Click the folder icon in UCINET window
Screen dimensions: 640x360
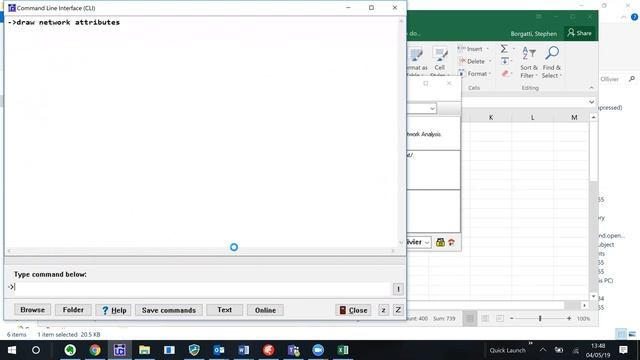point(440,242)
